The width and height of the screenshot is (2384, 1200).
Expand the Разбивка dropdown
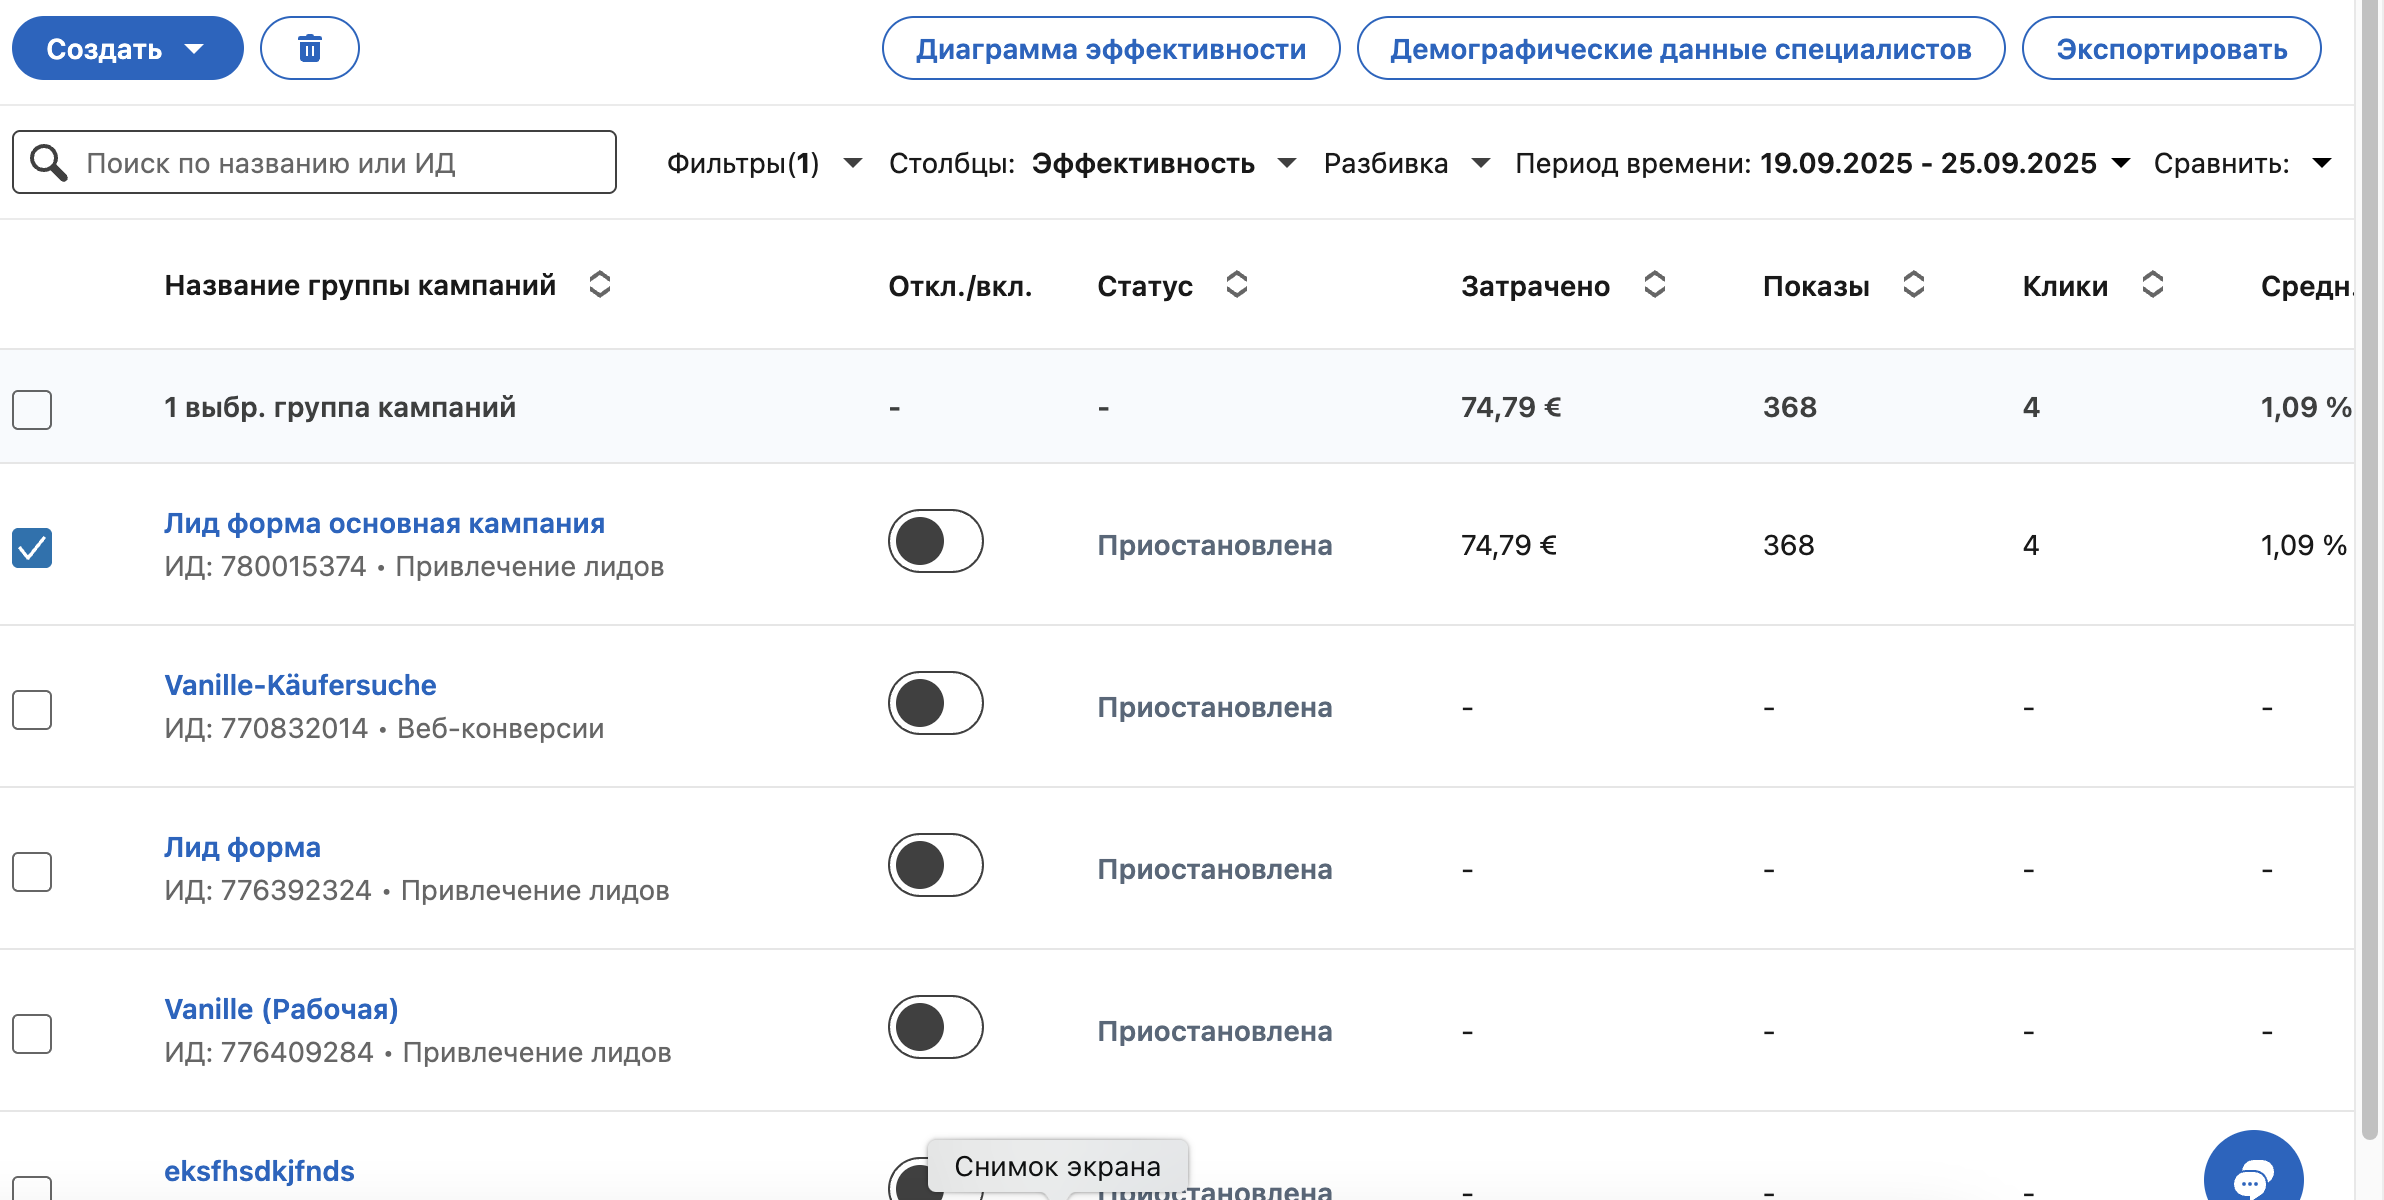1404,162
